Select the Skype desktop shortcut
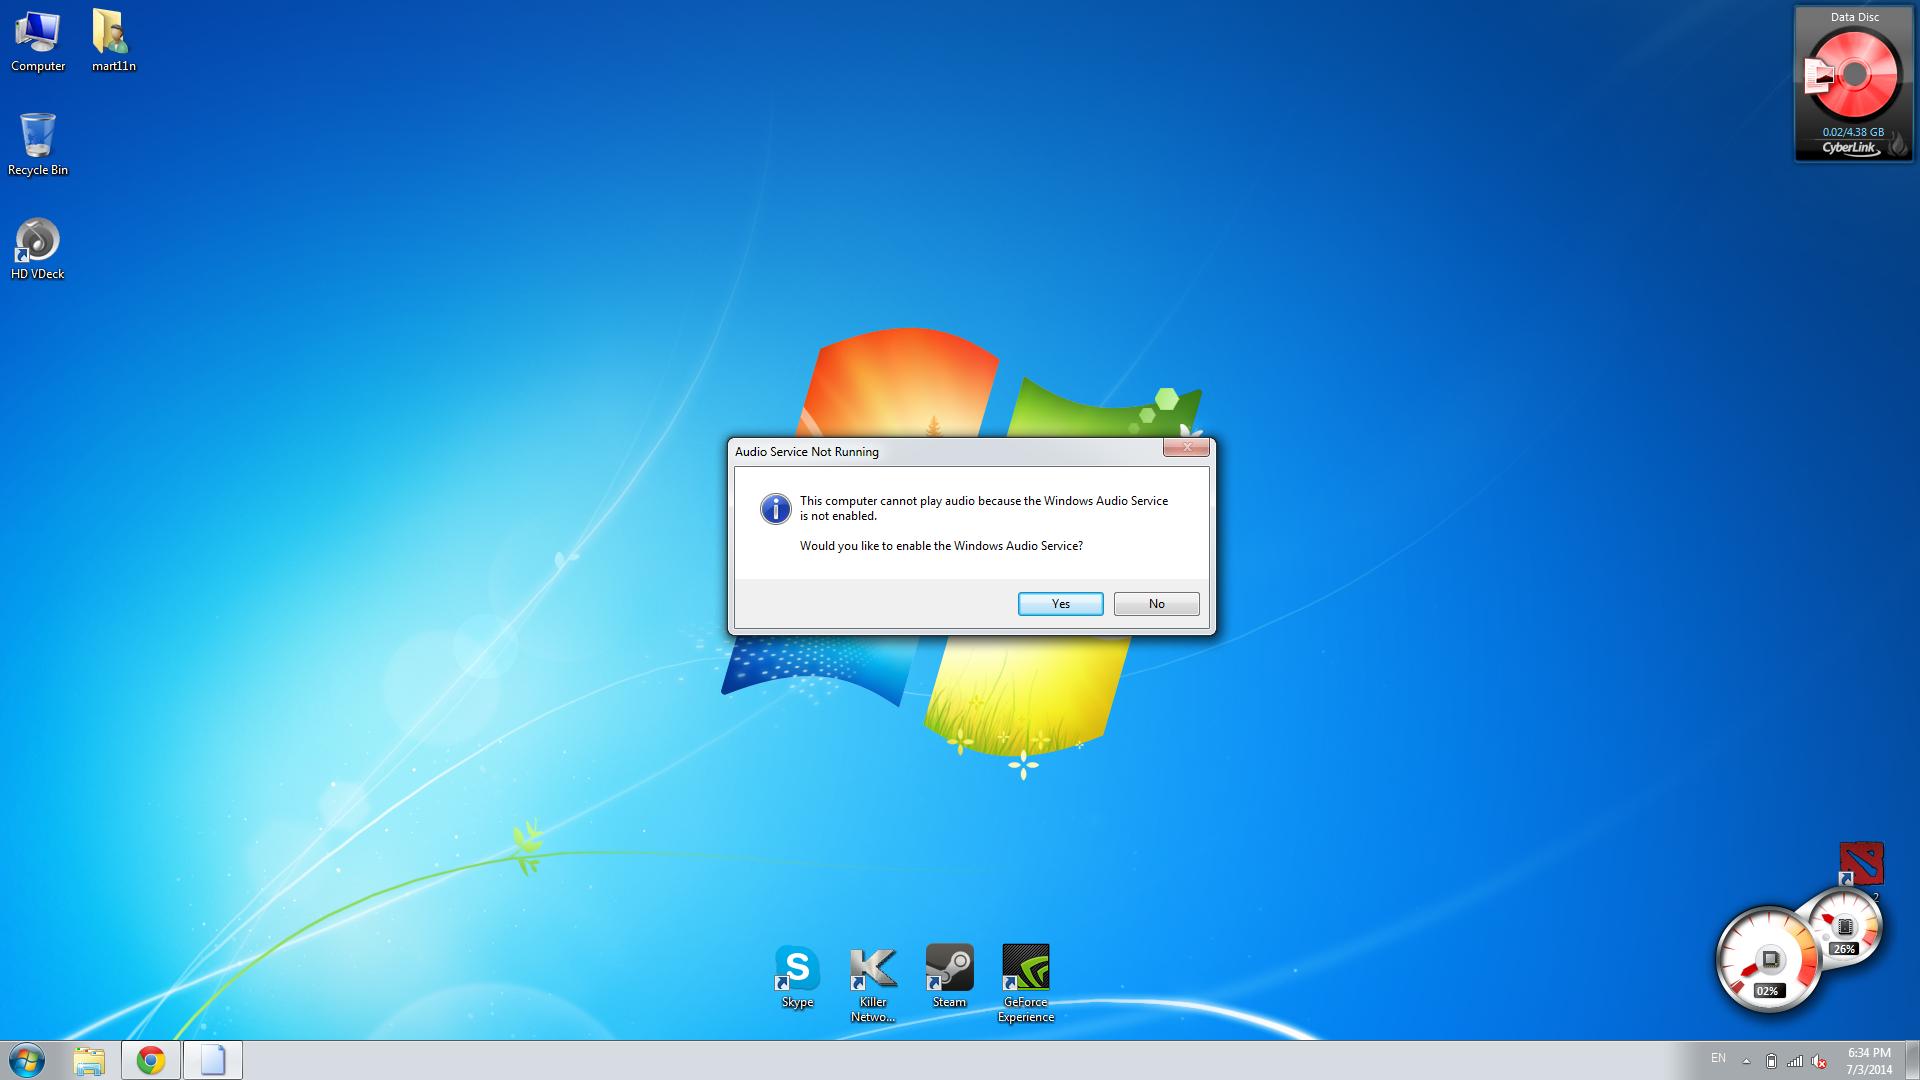The image size is (1920, 1080). tap(797, 977)
